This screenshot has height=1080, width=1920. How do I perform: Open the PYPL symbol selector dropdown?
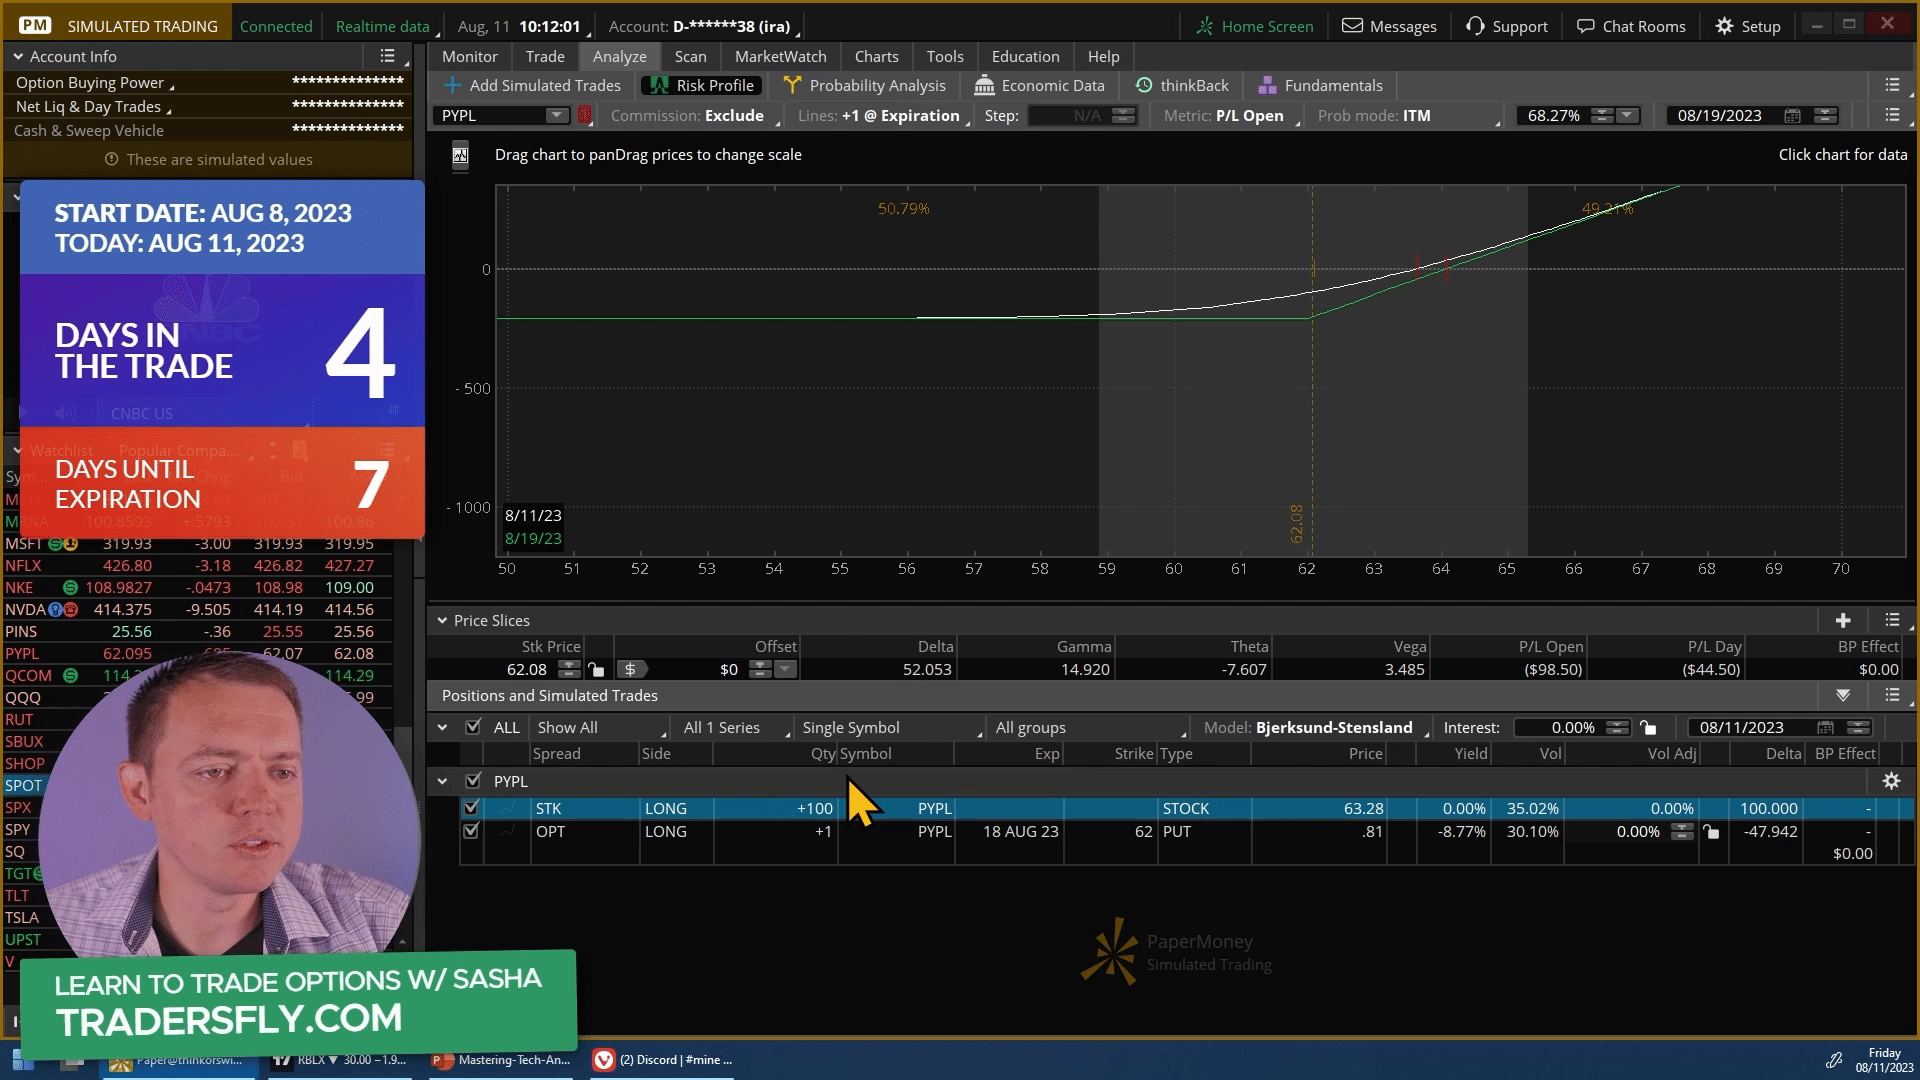click(x=557, y=116)
